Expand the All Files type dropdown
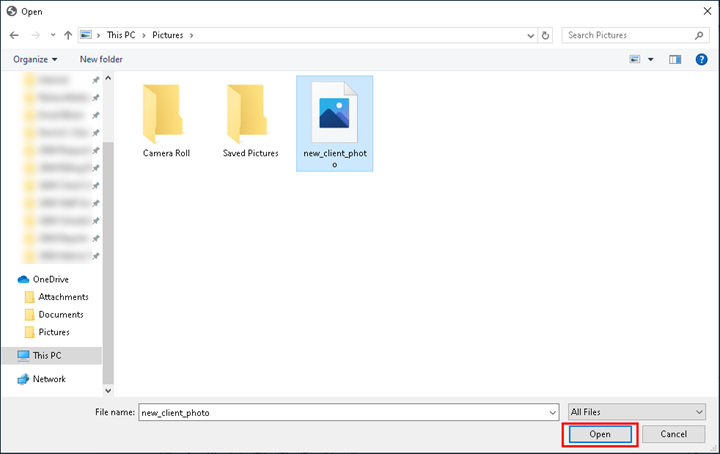This screenshot has height=454, width=720. tap(636, 411)
